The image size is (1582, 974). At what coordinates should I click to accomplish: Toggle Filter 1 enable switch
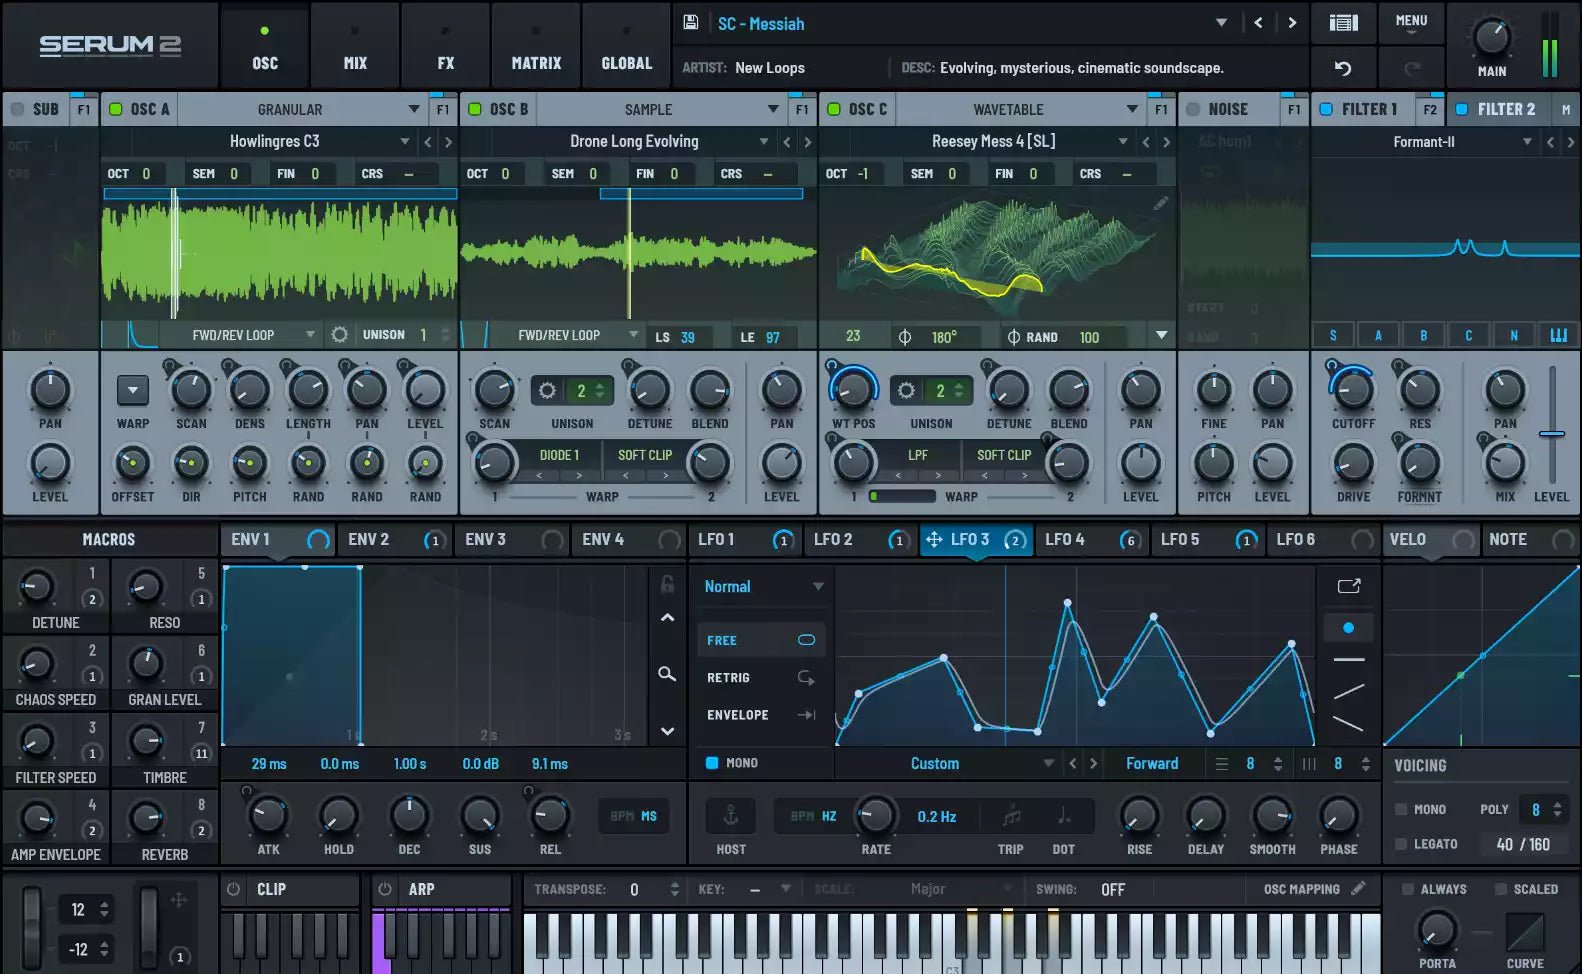[x=1326, y=109]
